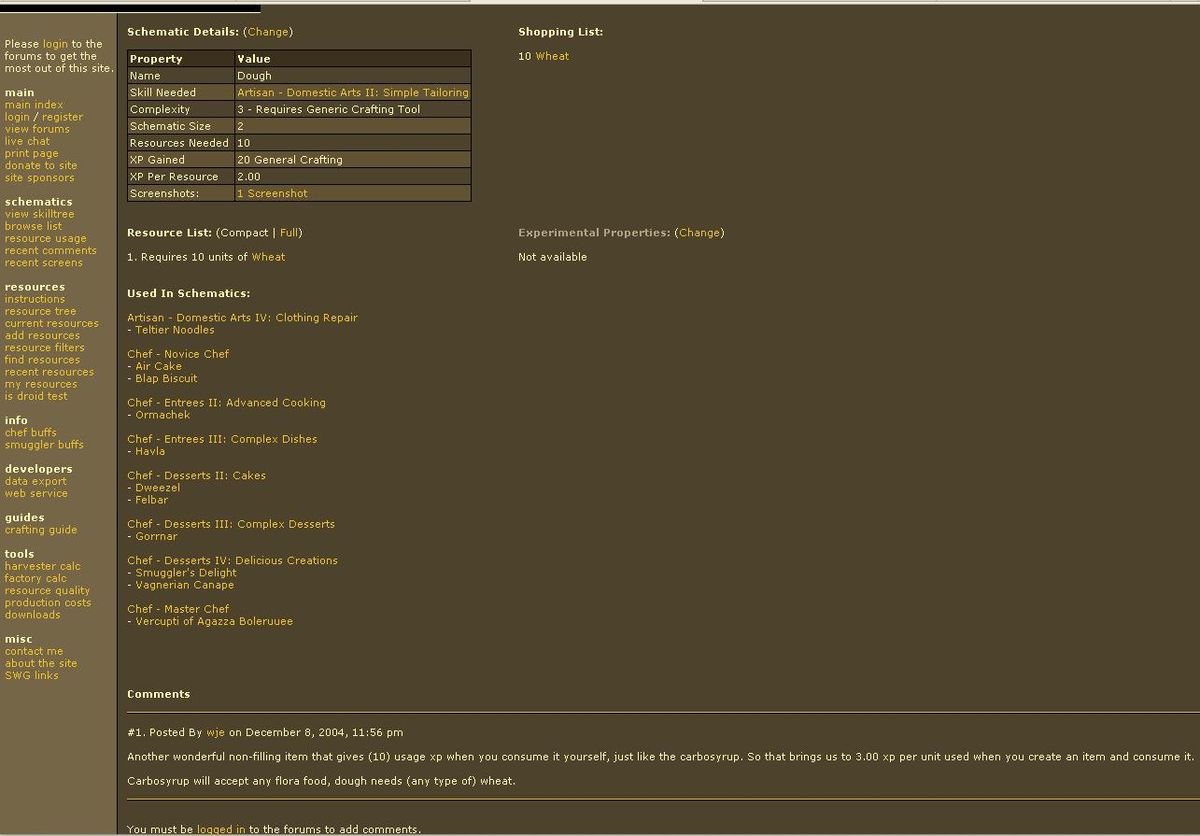This screenshot has height=836, width=1200.
Task: Click Change next to Experimental Properties
Action: 699,233
